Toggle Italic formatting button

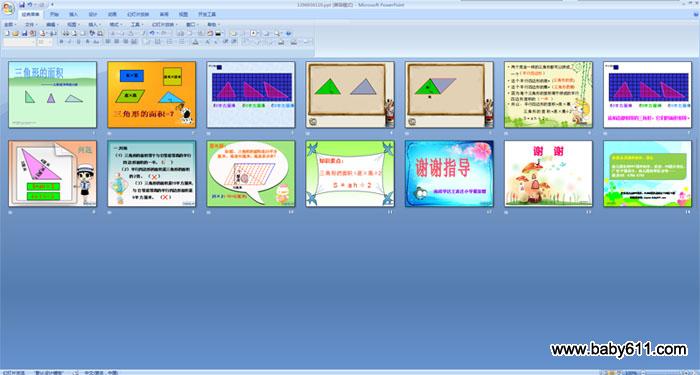click(70, 42)
